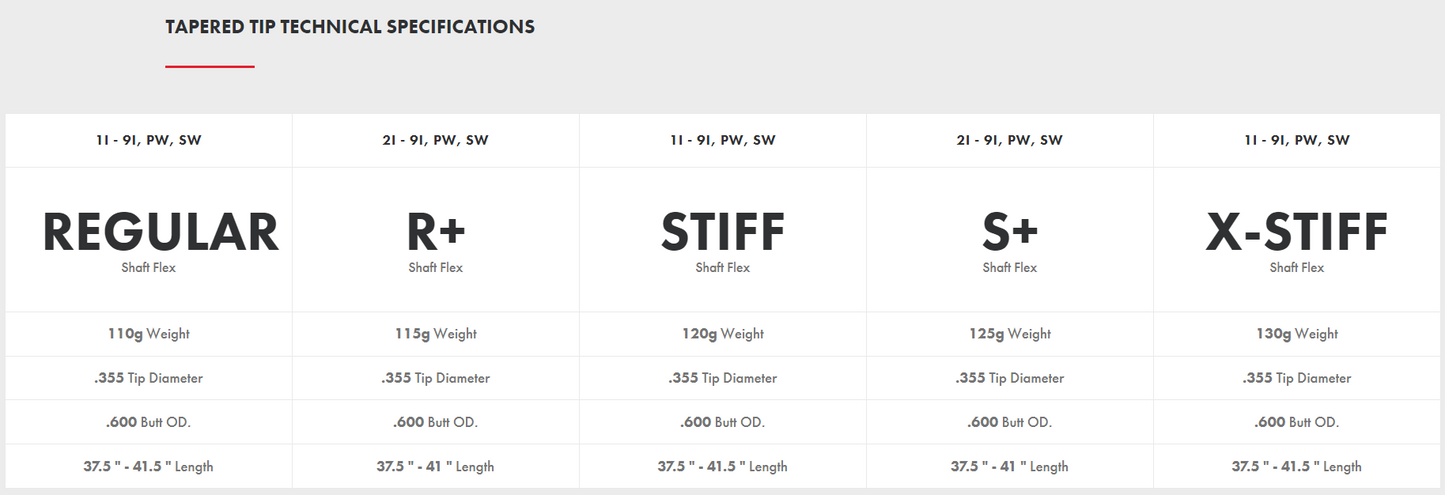
Task: Click the iron range above R+ flex
Action: tap(436, 140)
